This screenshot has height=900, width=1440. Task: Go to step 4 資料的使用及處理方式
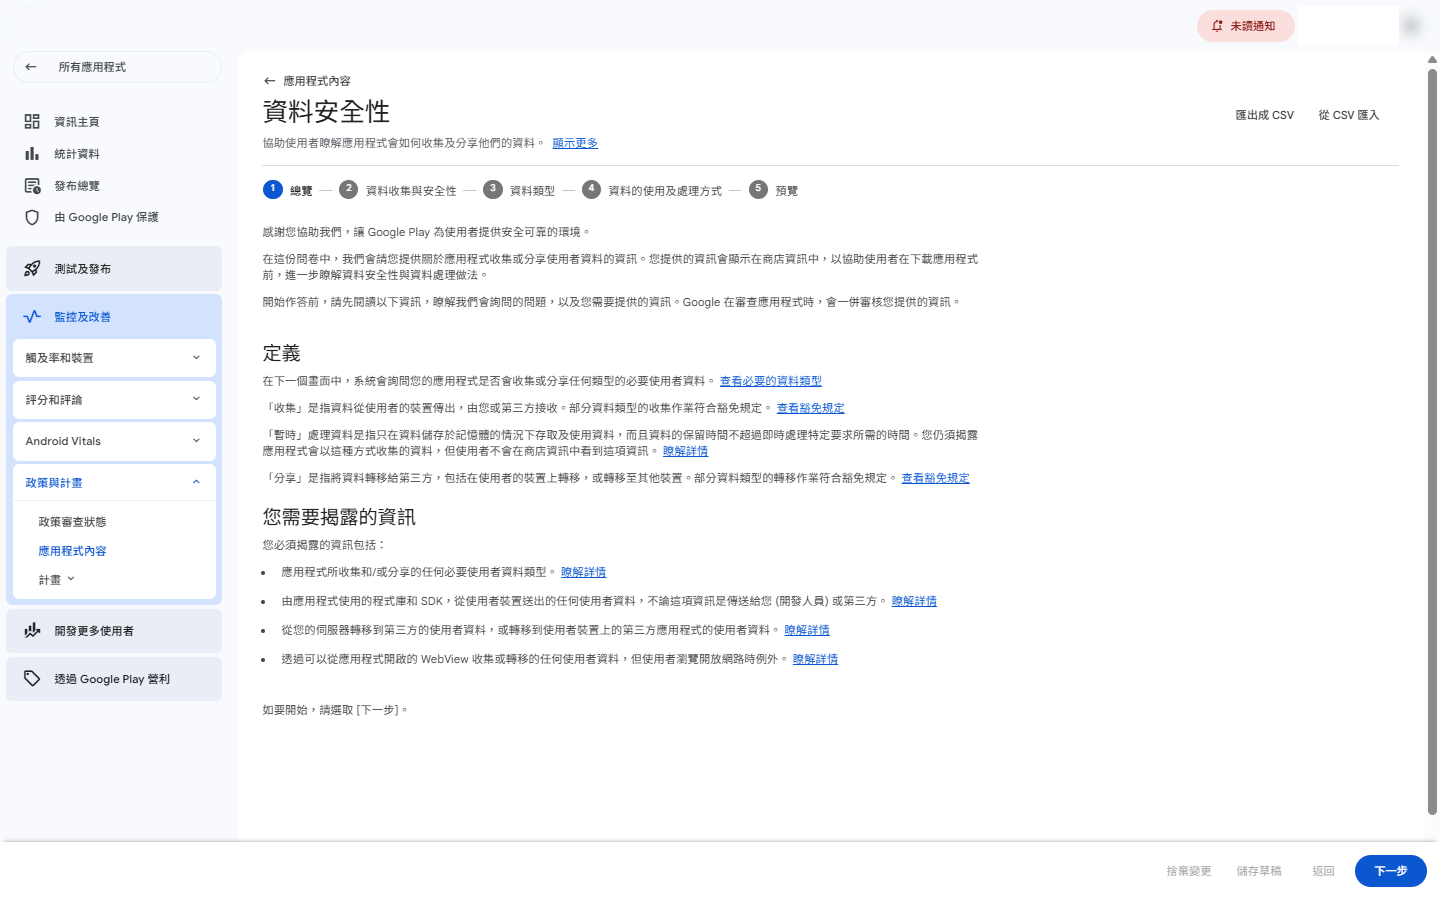click(652, 190)
